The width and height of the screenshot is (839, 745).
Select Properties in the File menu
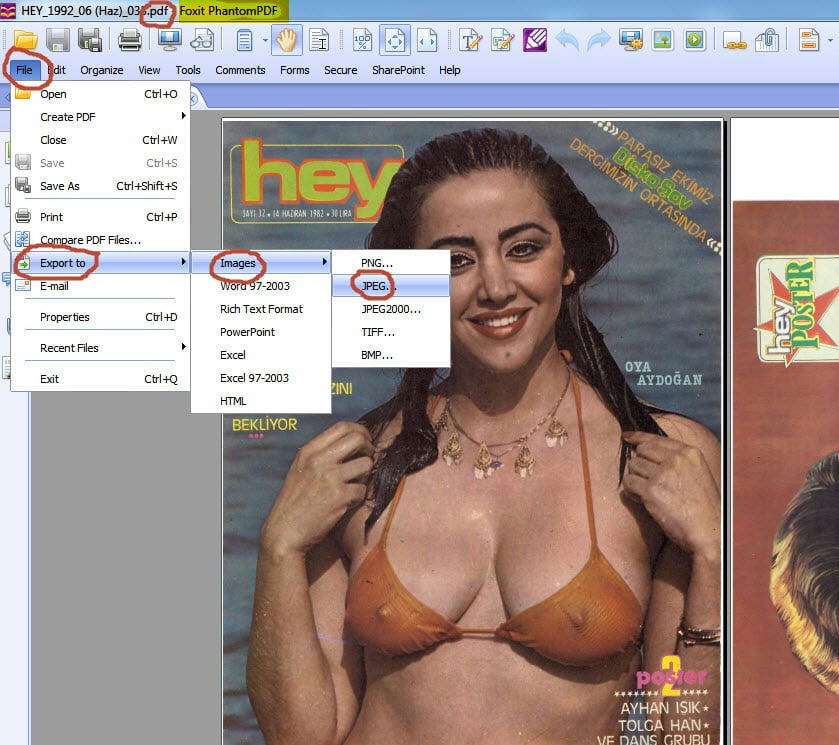[x=65, y=317]
